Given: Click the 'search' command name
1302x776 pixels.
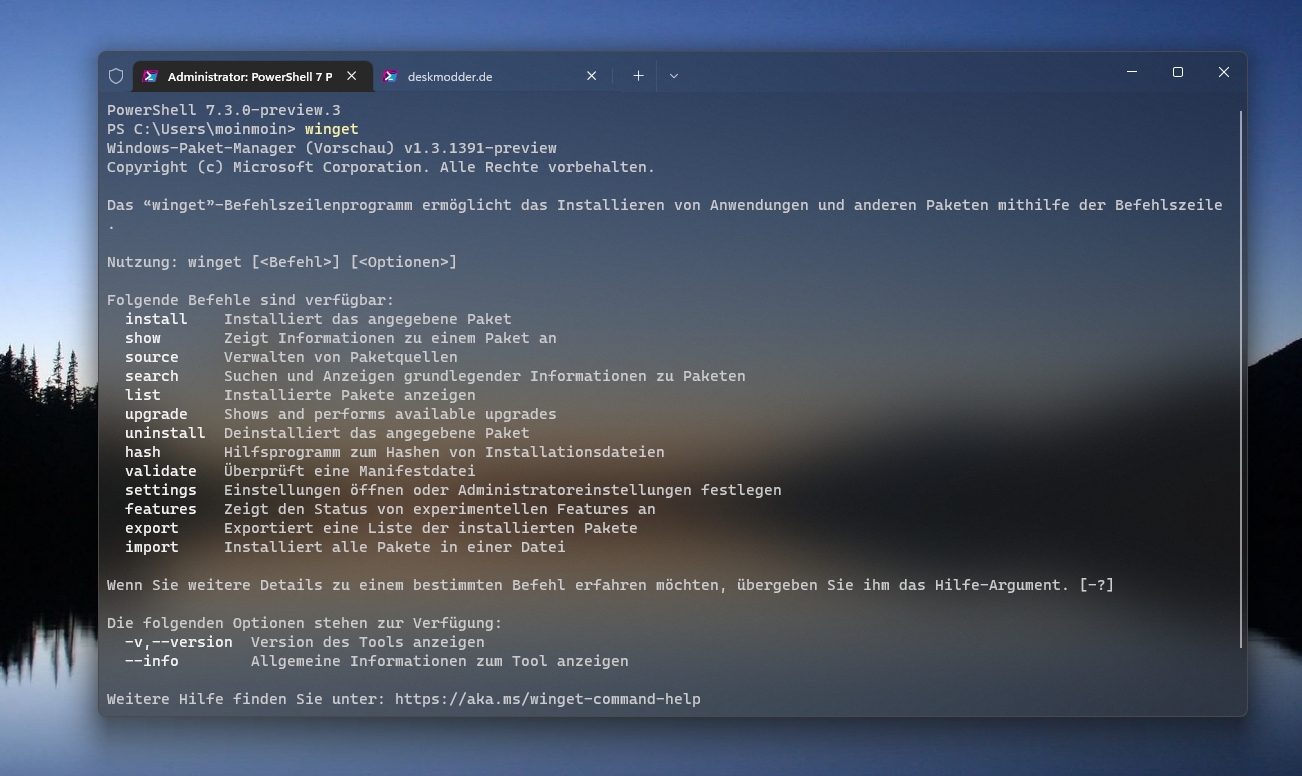Looking at the screenshot, I should (x=152, y=376).
